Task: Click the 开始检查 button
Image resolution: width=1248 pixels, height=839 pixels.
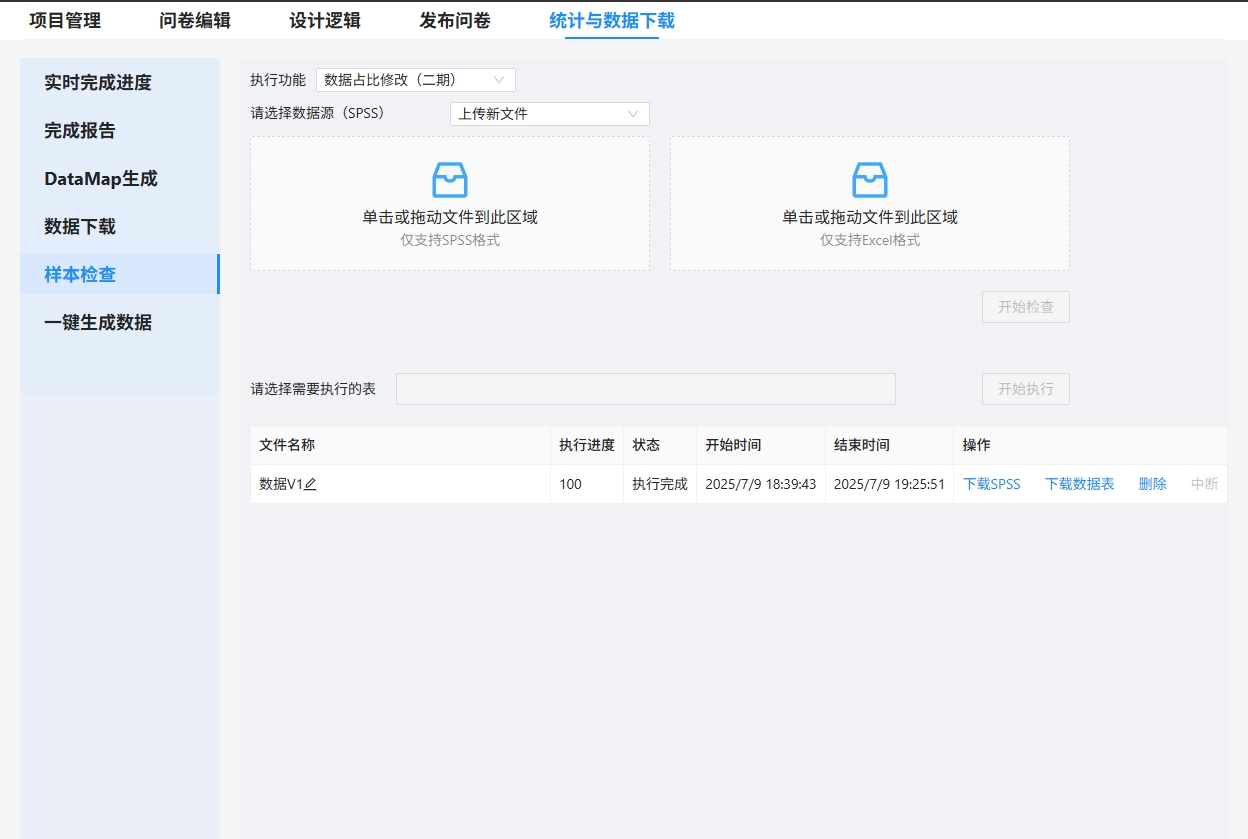Action: [1026, 307]
